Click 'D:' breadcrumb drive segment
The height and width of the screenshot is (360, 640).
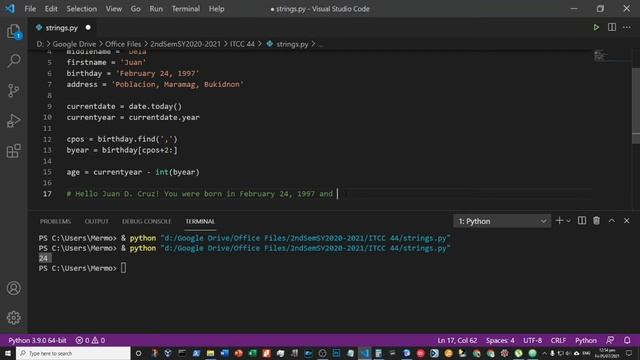[x=40, y=44]
